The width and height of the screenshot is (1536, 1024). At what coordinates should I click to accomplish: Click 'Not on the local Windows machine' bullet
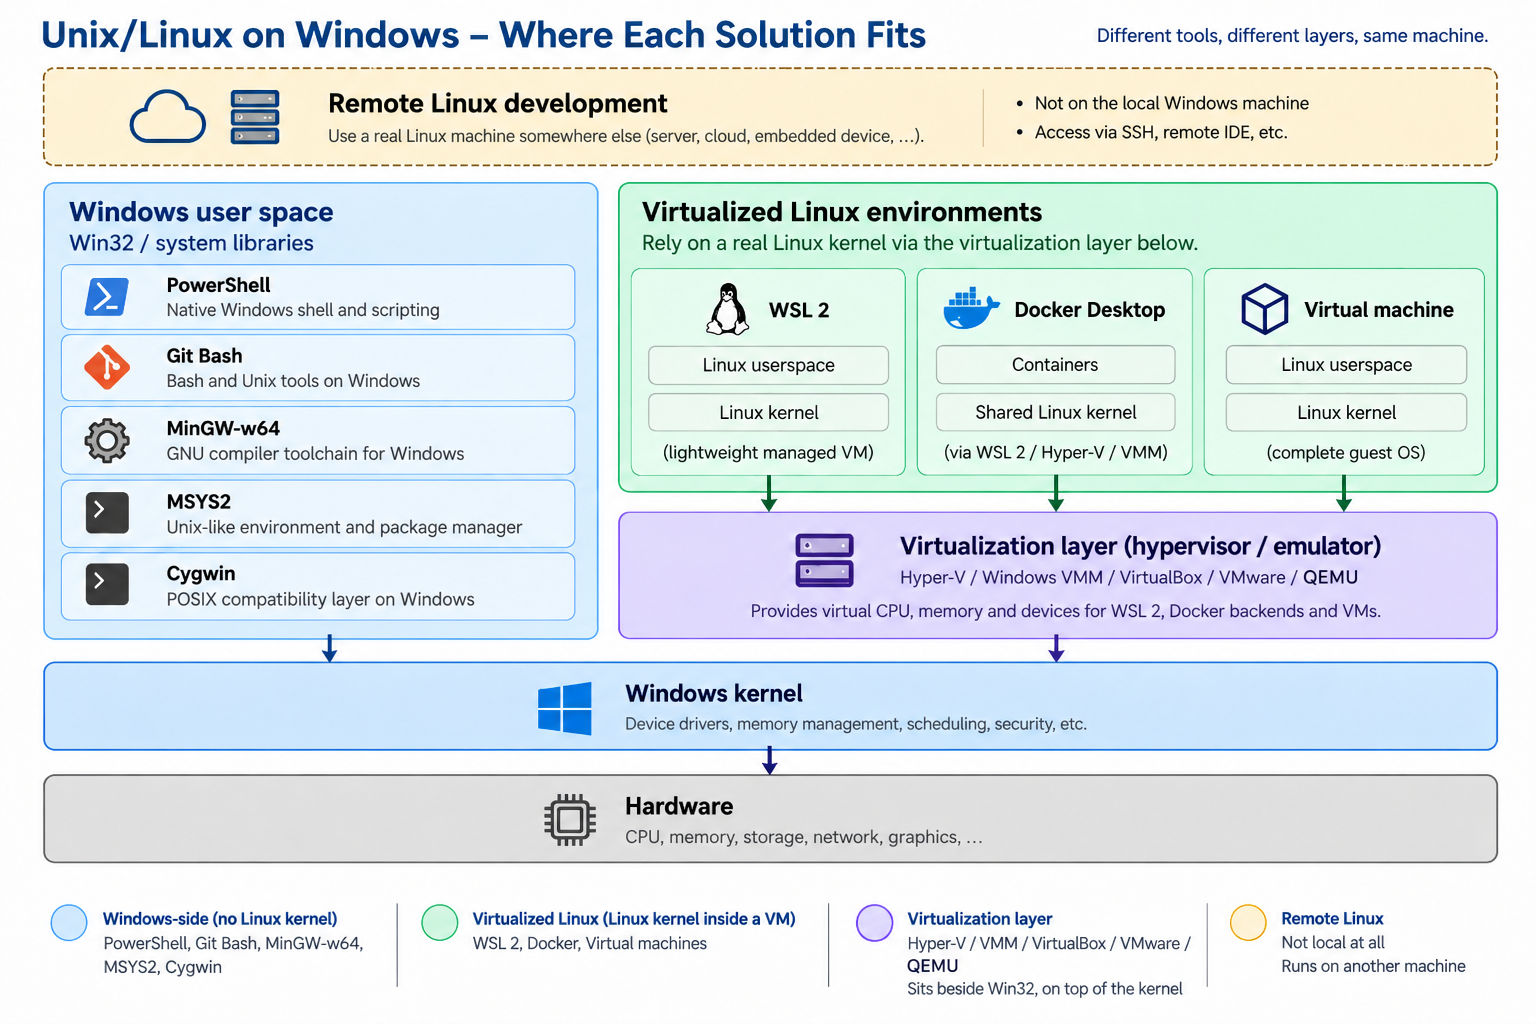coord(1171,103)
